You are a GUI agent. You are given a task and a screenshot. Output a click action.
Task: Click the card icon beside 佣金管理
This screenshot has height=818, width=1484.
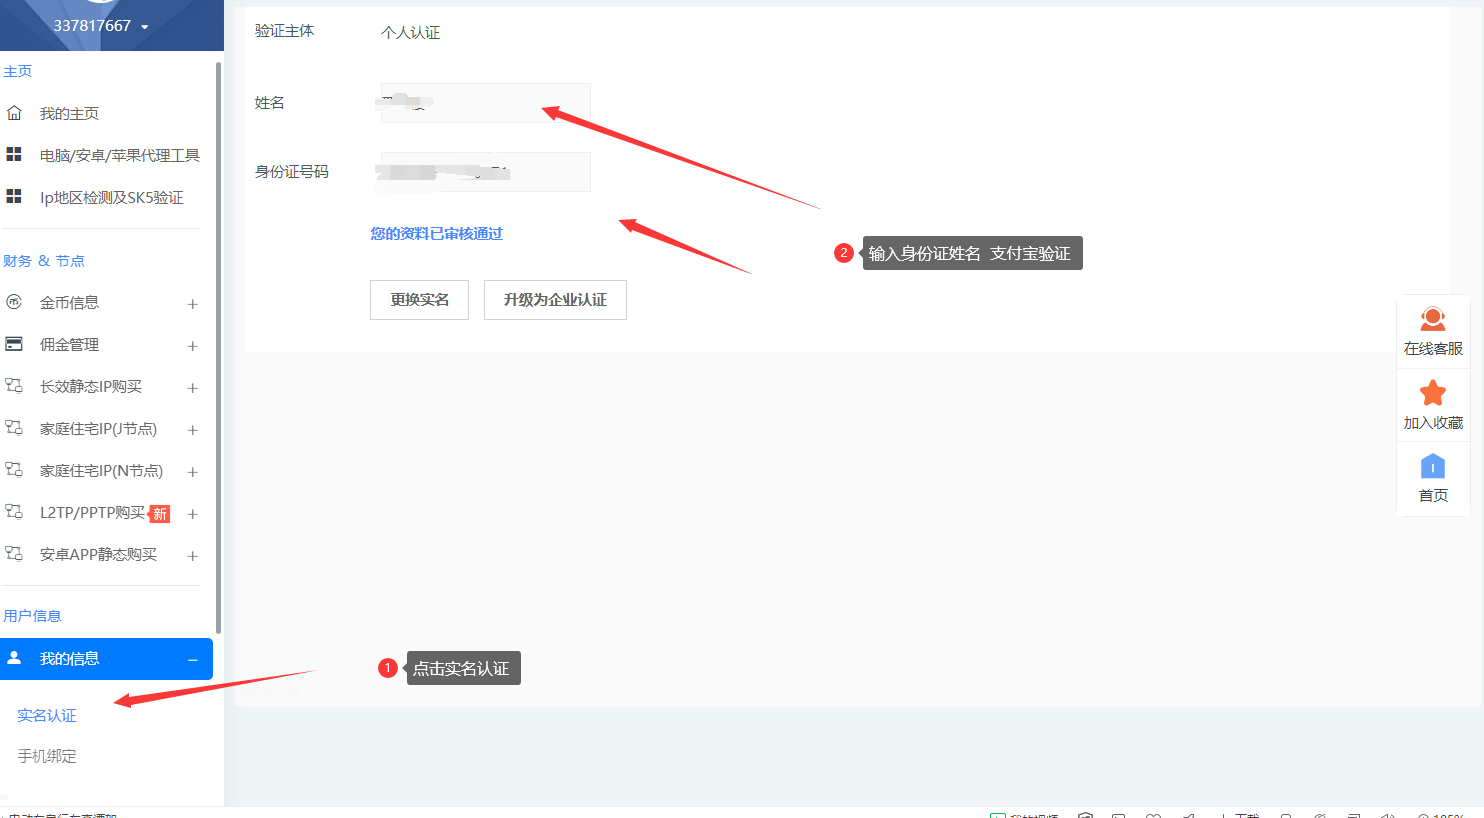point(14,344)
